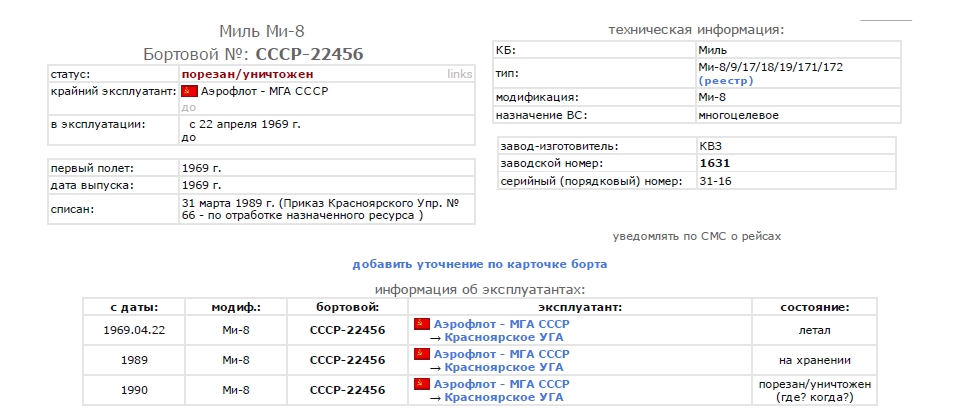This screenshot has width=962, height=420.
Task: Open Аэрофлот - МГА СССР in 1990 row
Action: click(501, 384)
